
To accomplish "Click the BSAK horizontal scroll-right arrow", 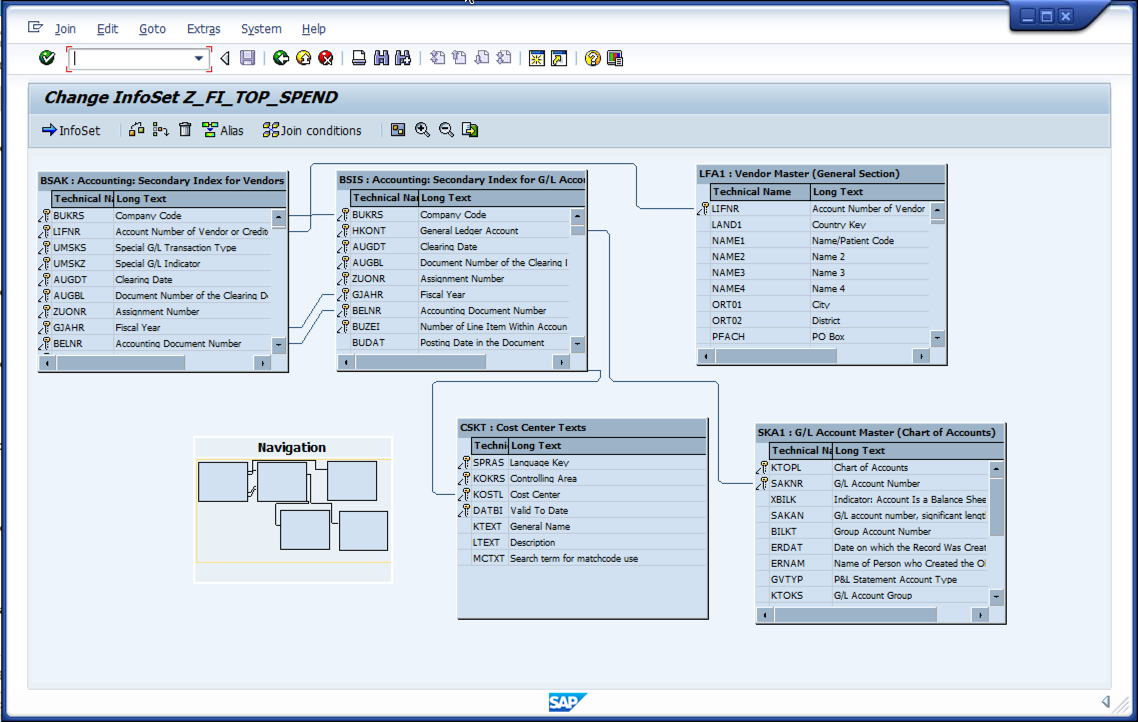I will tap(263, 363).
